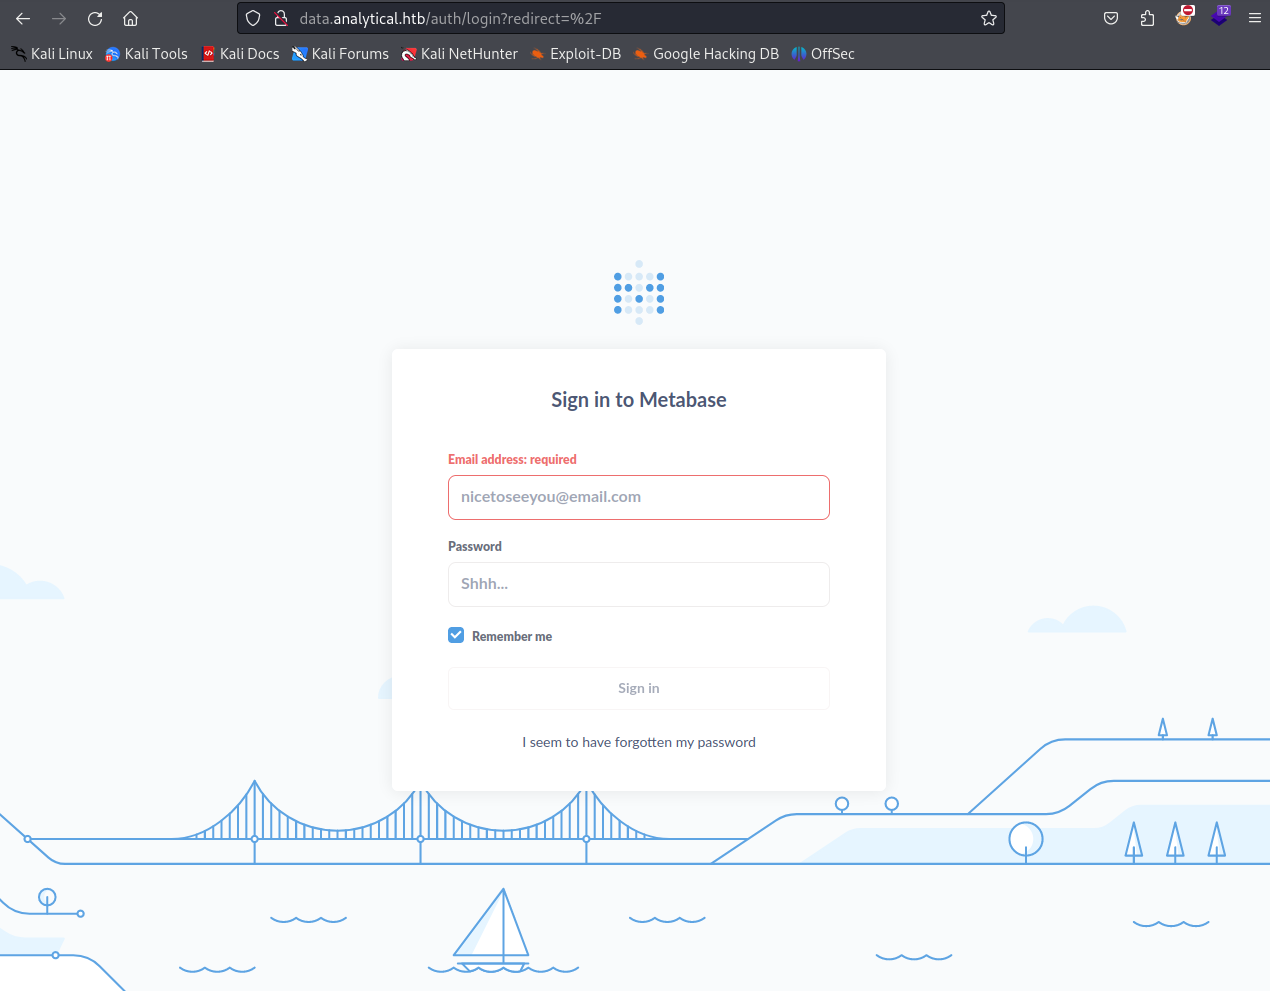Open the Kali Docs bookmark
The image size is (1270, 991).
pyautogui.click(x=240, y=54)
